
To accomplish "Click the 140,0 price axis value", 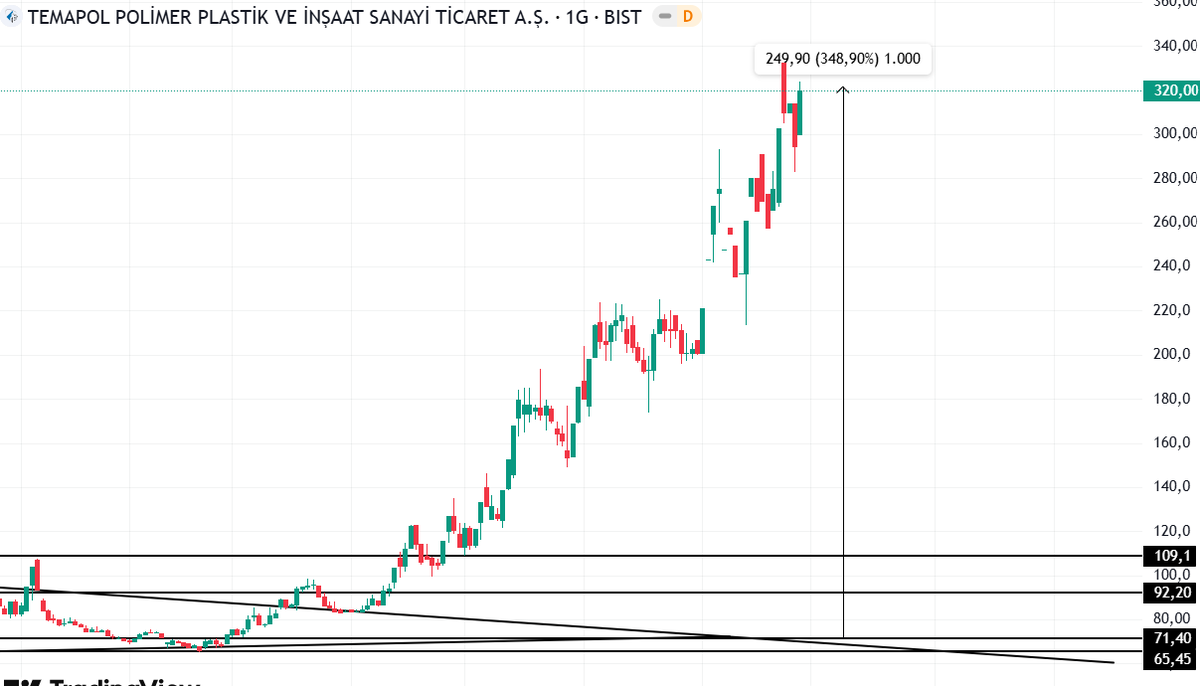I will tap(1172, 486).
